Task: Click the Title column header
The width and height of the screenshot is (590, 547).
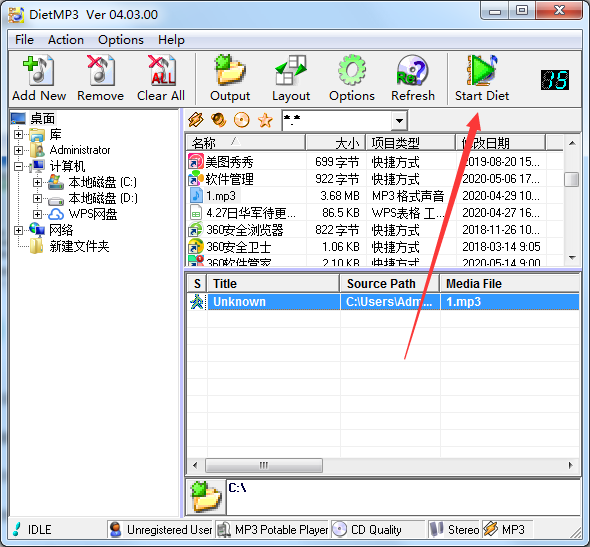Action: [x=273, y=284]
